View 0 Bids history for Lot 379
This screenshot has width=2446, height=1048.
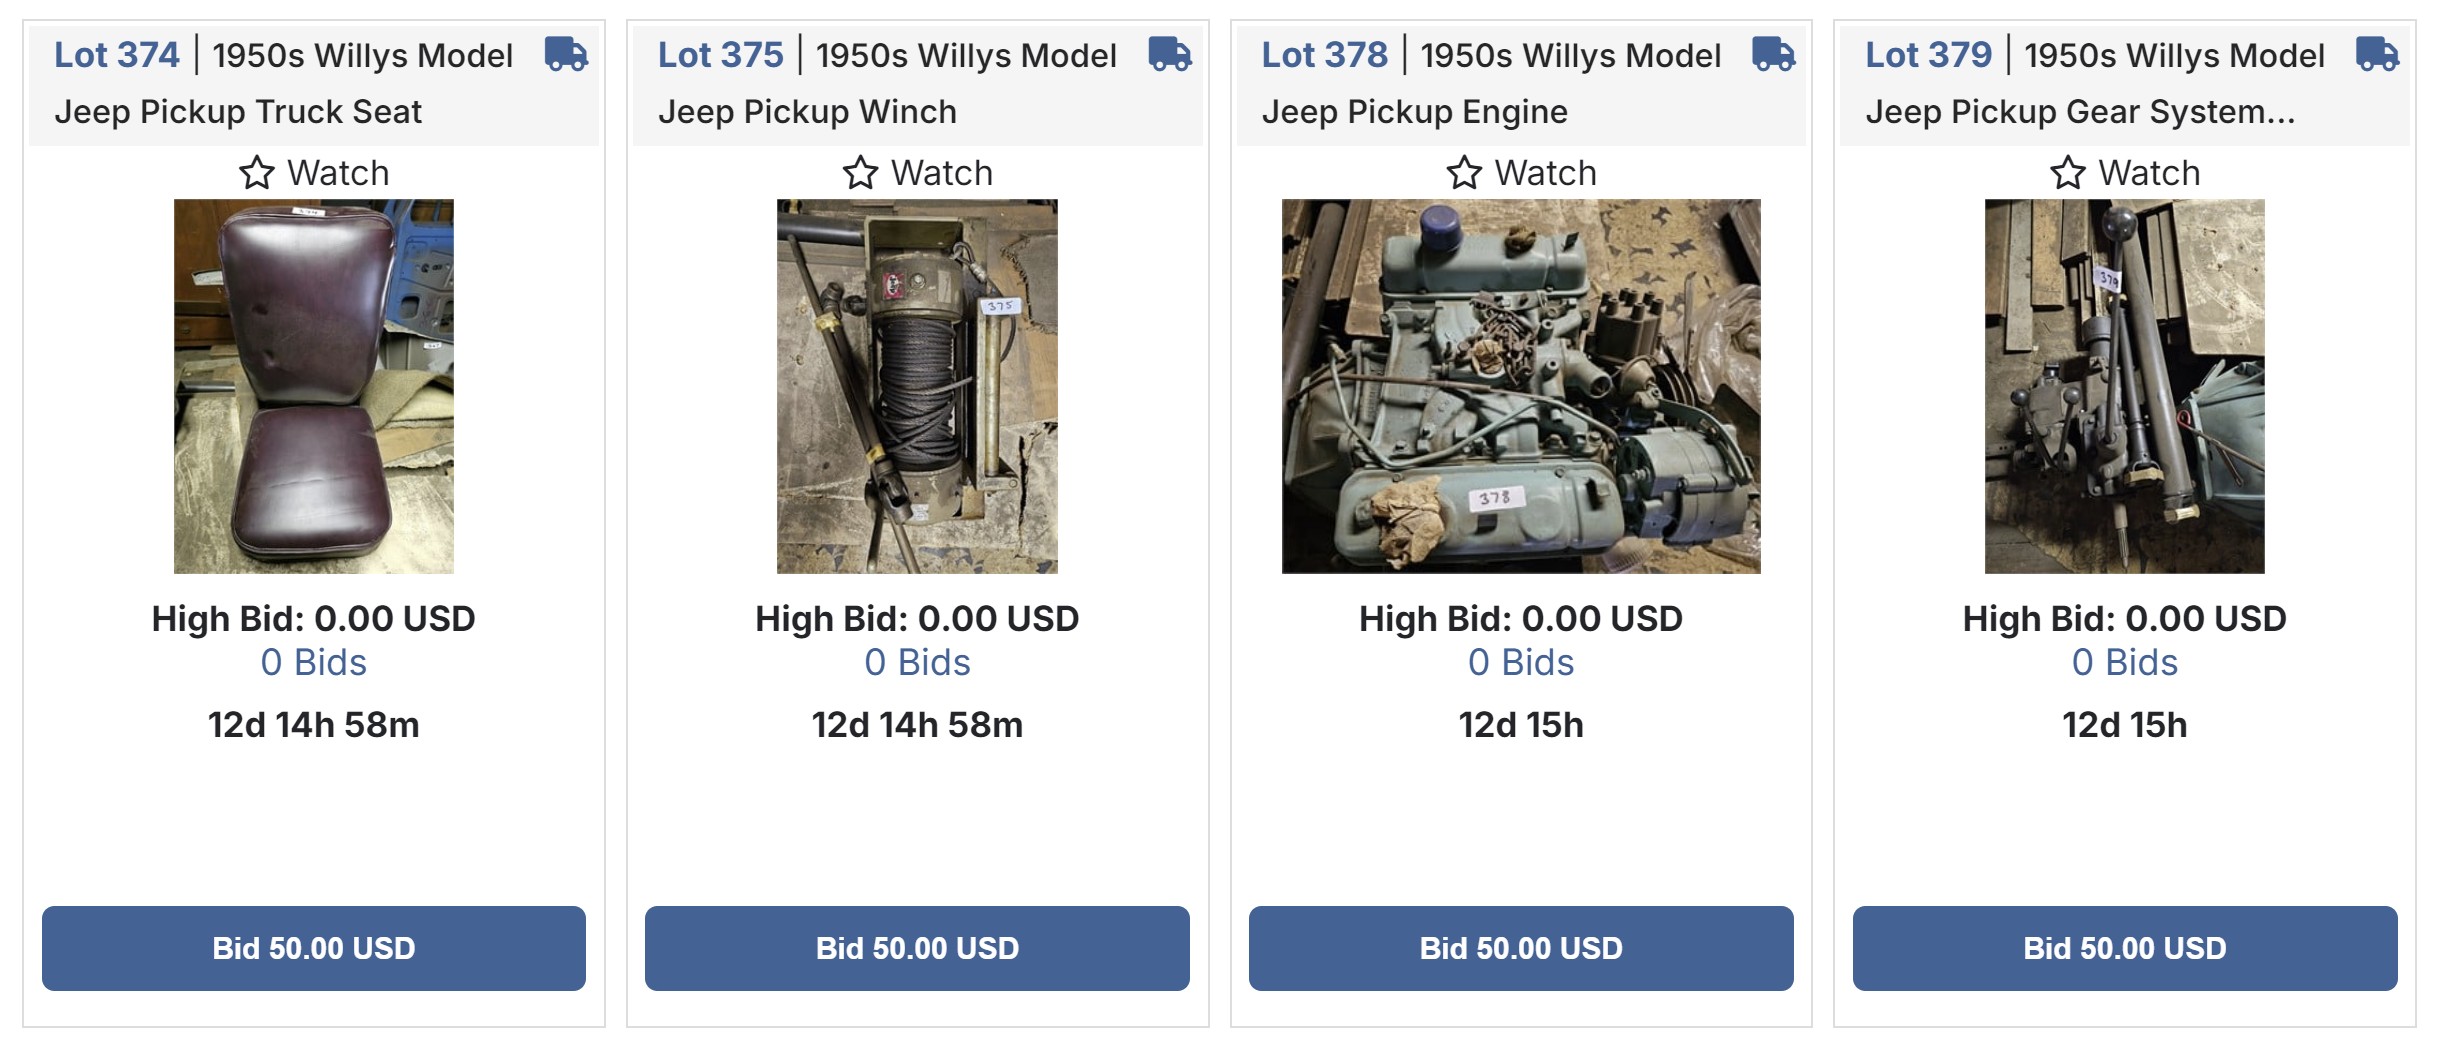click(x=2125, y=662)
